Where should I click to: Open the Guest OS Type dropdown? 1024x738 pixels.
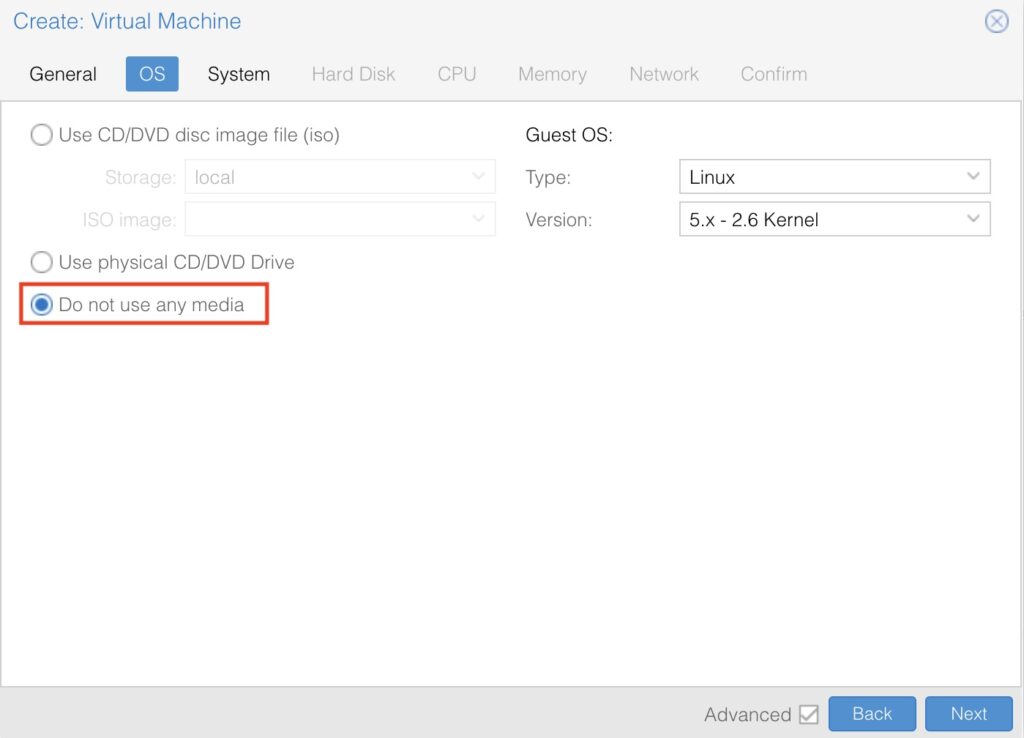(835, 177)
